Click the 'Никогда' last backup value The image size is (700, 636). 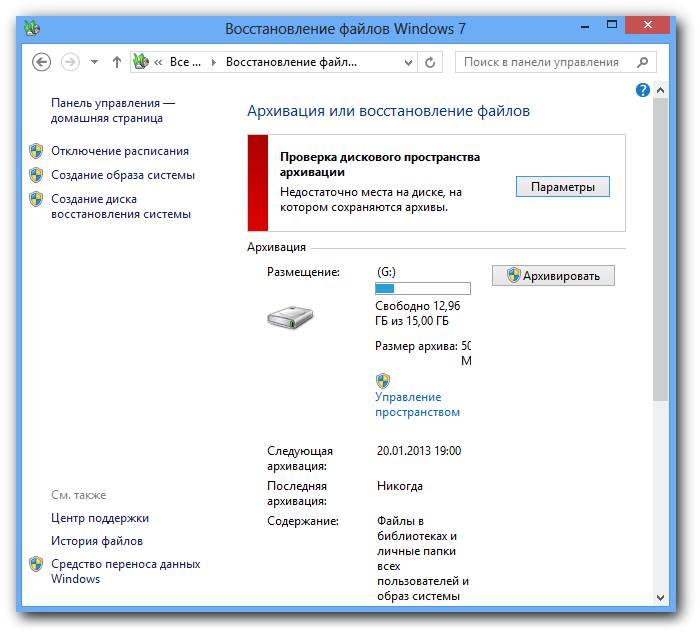400,486
